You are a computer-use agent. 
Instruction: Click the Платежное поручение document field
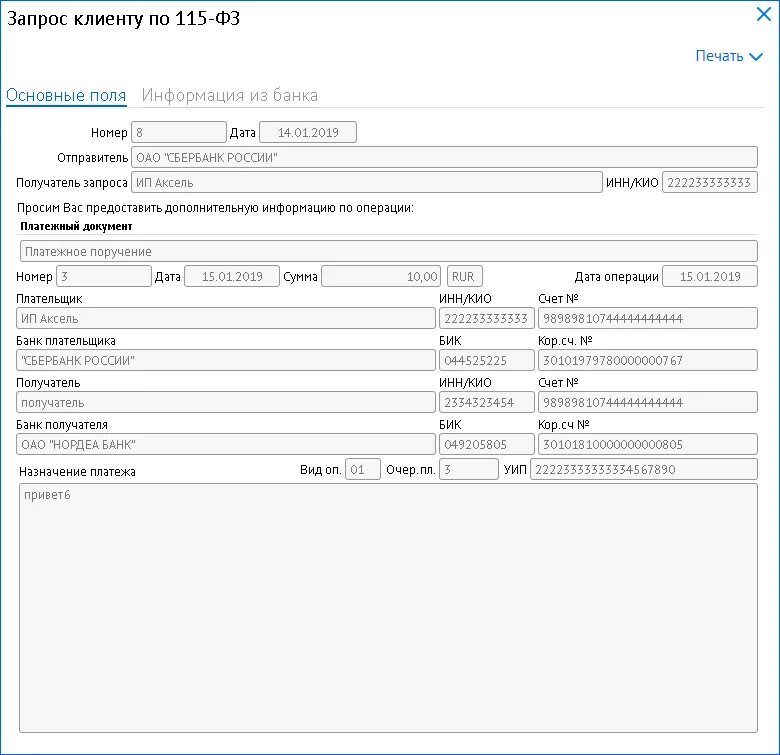(x=389, y=251)
